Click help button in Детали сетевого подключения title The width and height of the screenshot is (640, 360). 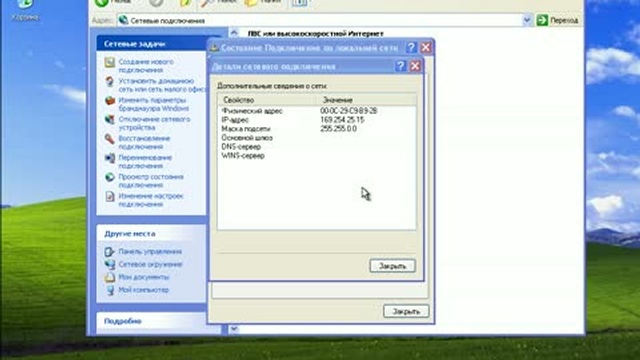point(401,66)
